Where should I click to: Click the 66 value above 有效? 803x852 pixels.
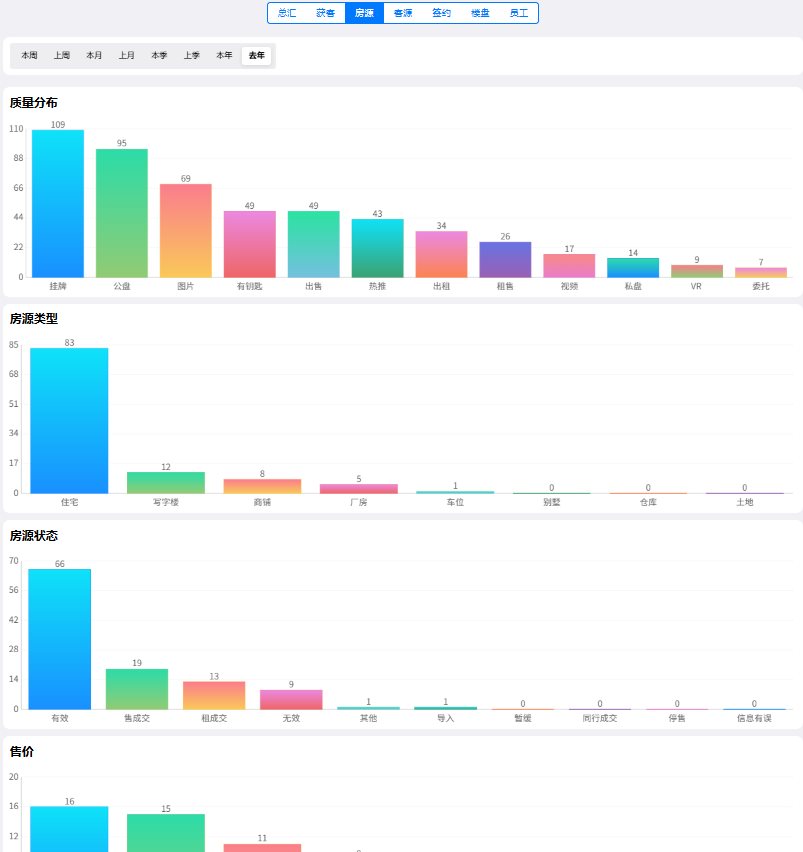tap(60, 564)
